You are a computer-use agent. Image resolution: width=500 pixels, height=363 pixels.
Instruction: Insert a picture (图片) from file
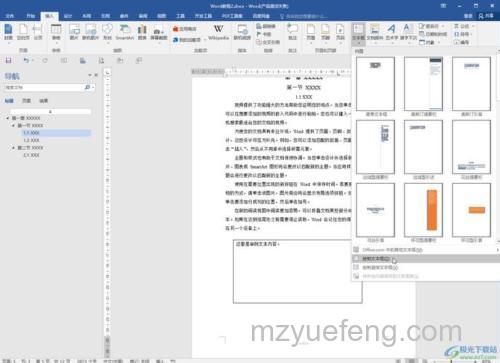pyautogui.click(x=74, y=32)
